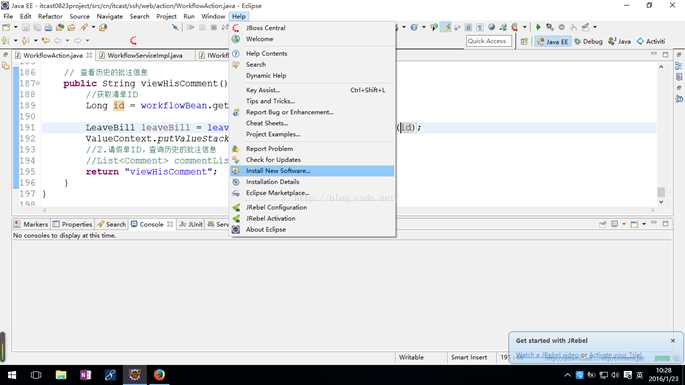Click the JRebel video activation link
Viewport: 685px width, 385px height.
[x=579, y=355]
